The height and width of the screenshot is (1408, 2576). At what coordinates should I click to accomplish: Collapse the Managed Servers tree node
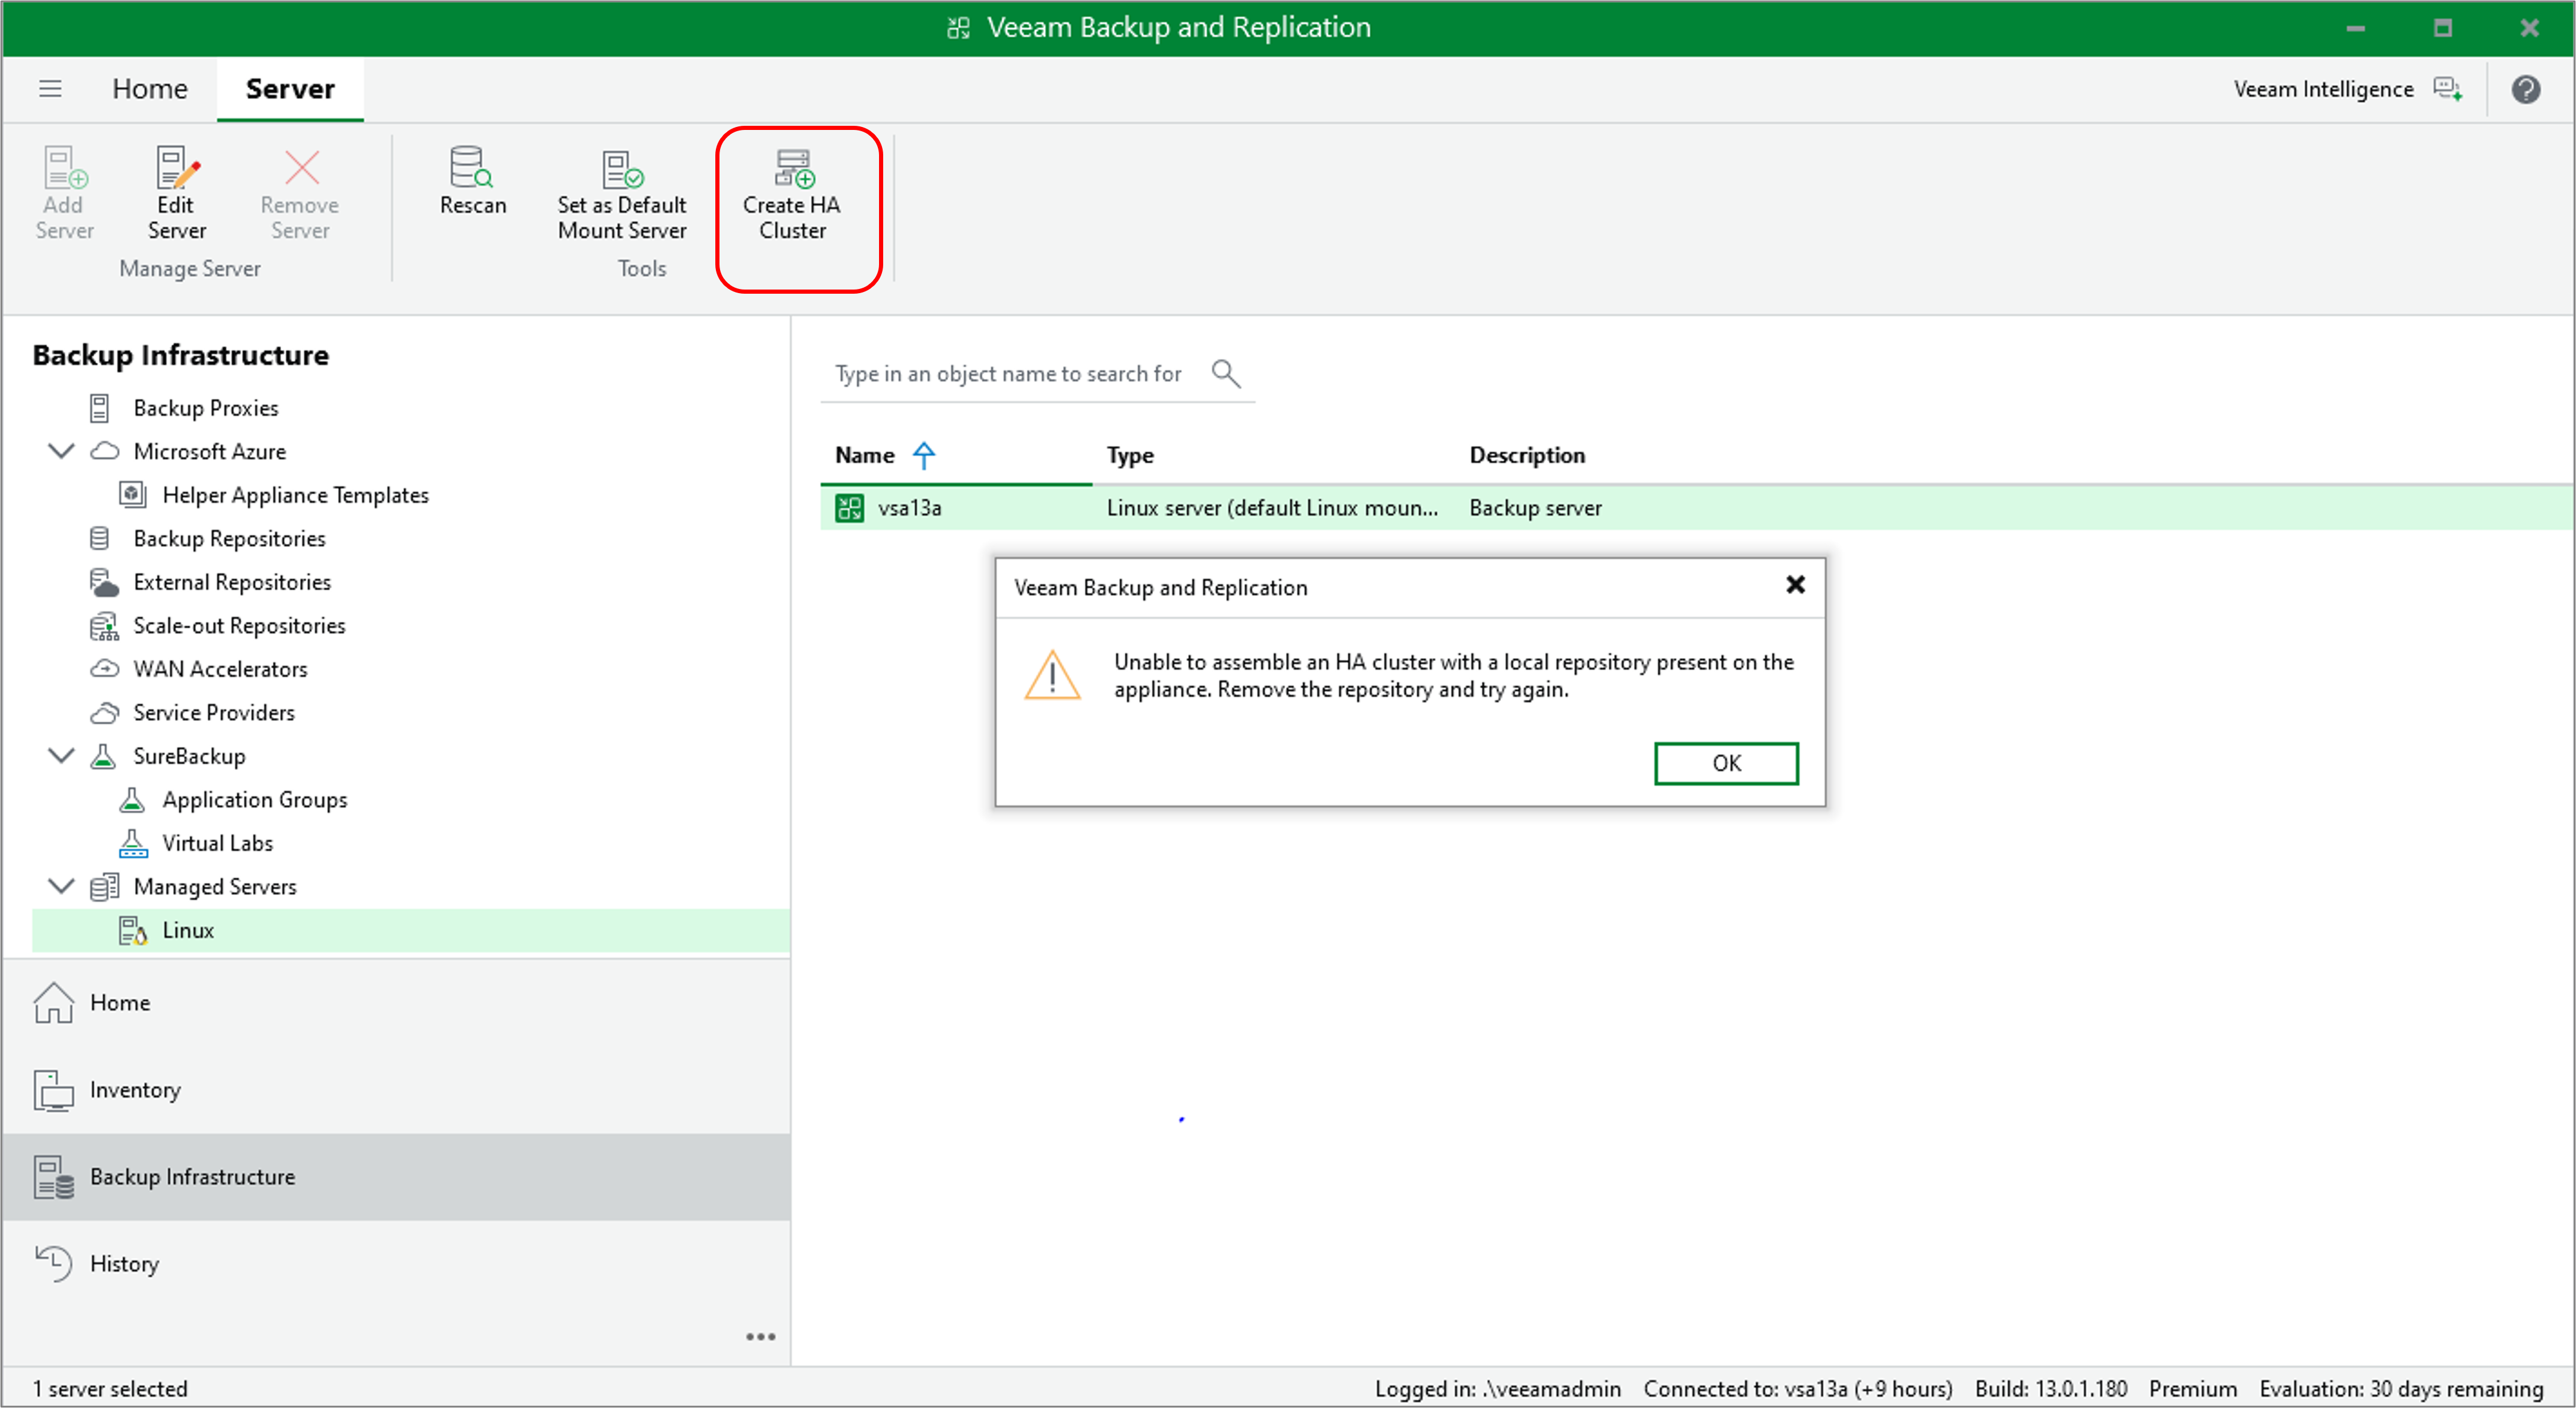click(61, 886)
